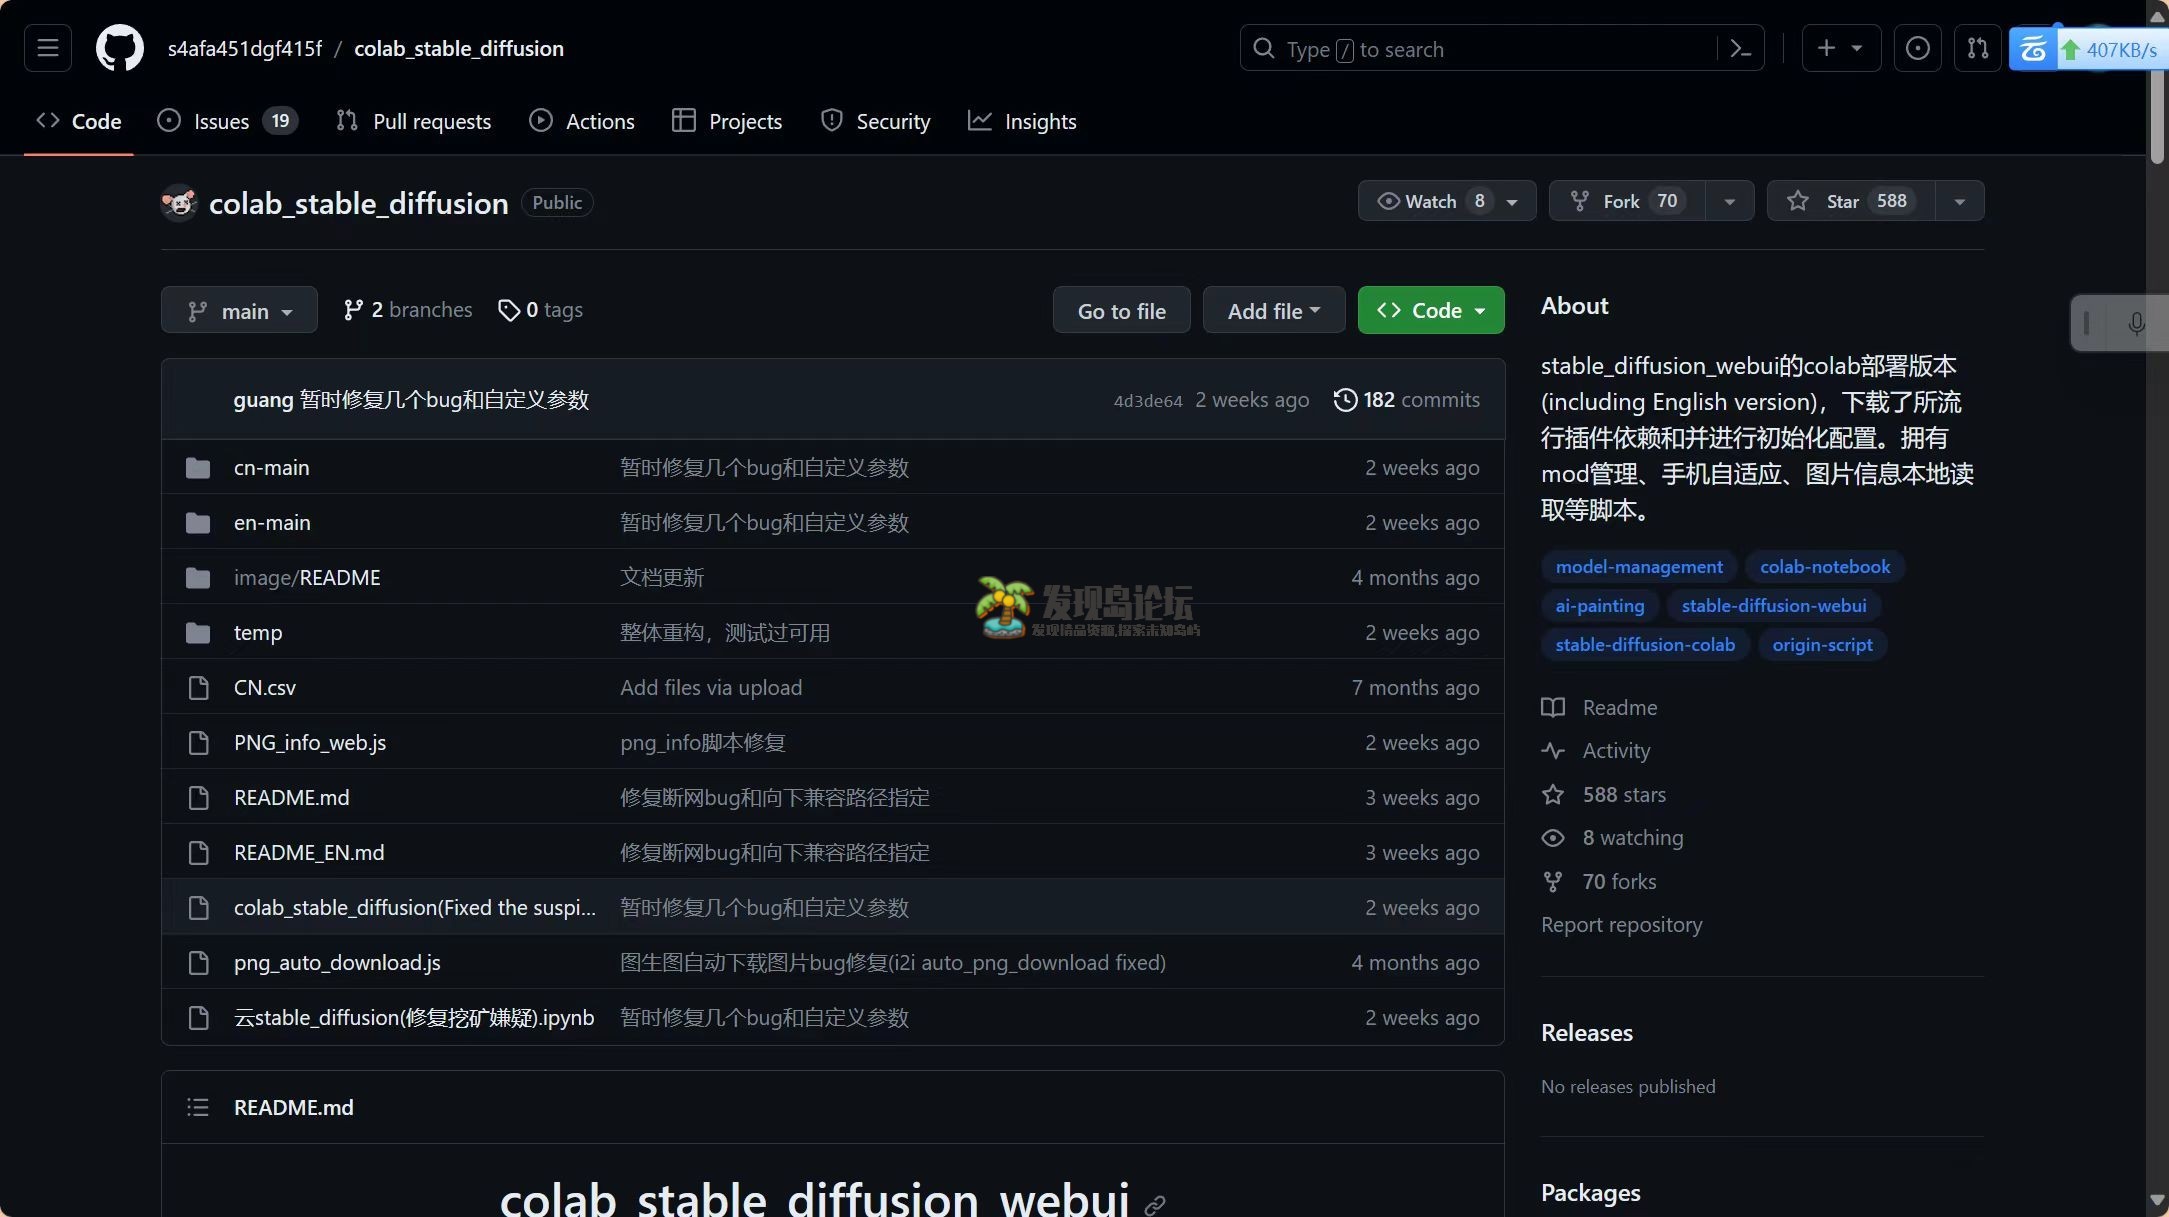This screenshot has width=2169, height=1217.
Task: Click the colab-notebook topic tag
Action: 1825,567
